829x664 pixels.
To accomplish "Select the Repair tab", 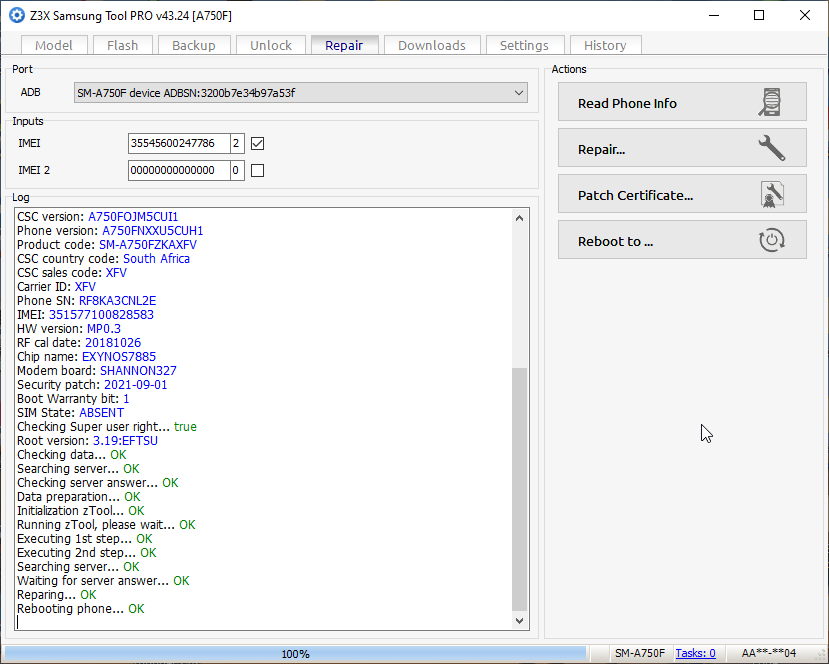I will (344, 45).
